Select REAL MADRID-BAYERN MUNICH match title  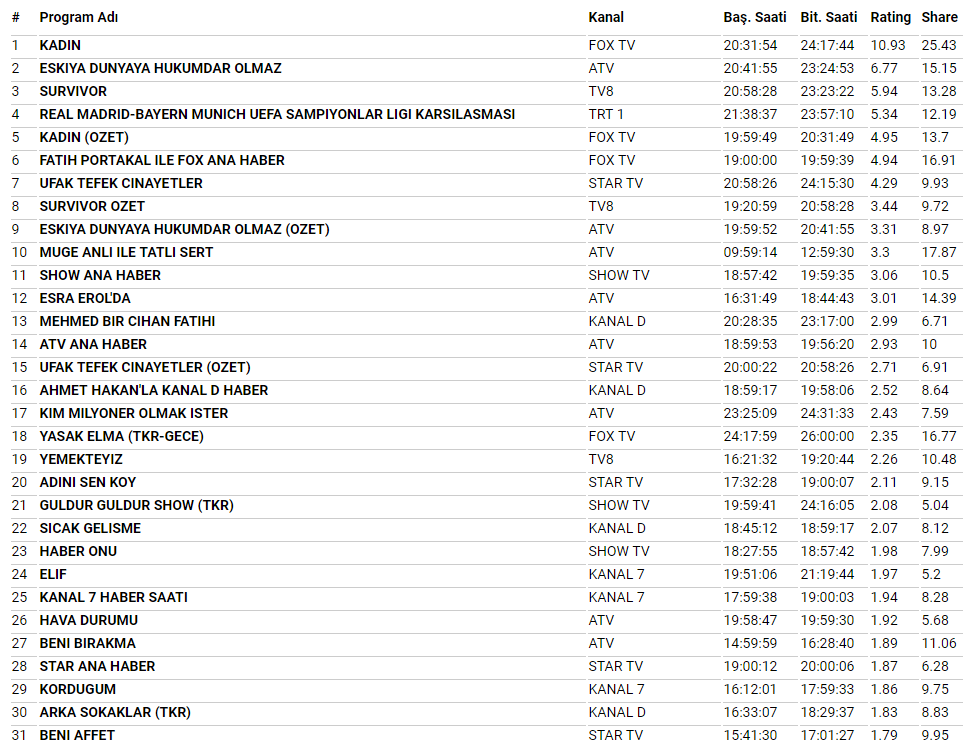pos(277,114)
